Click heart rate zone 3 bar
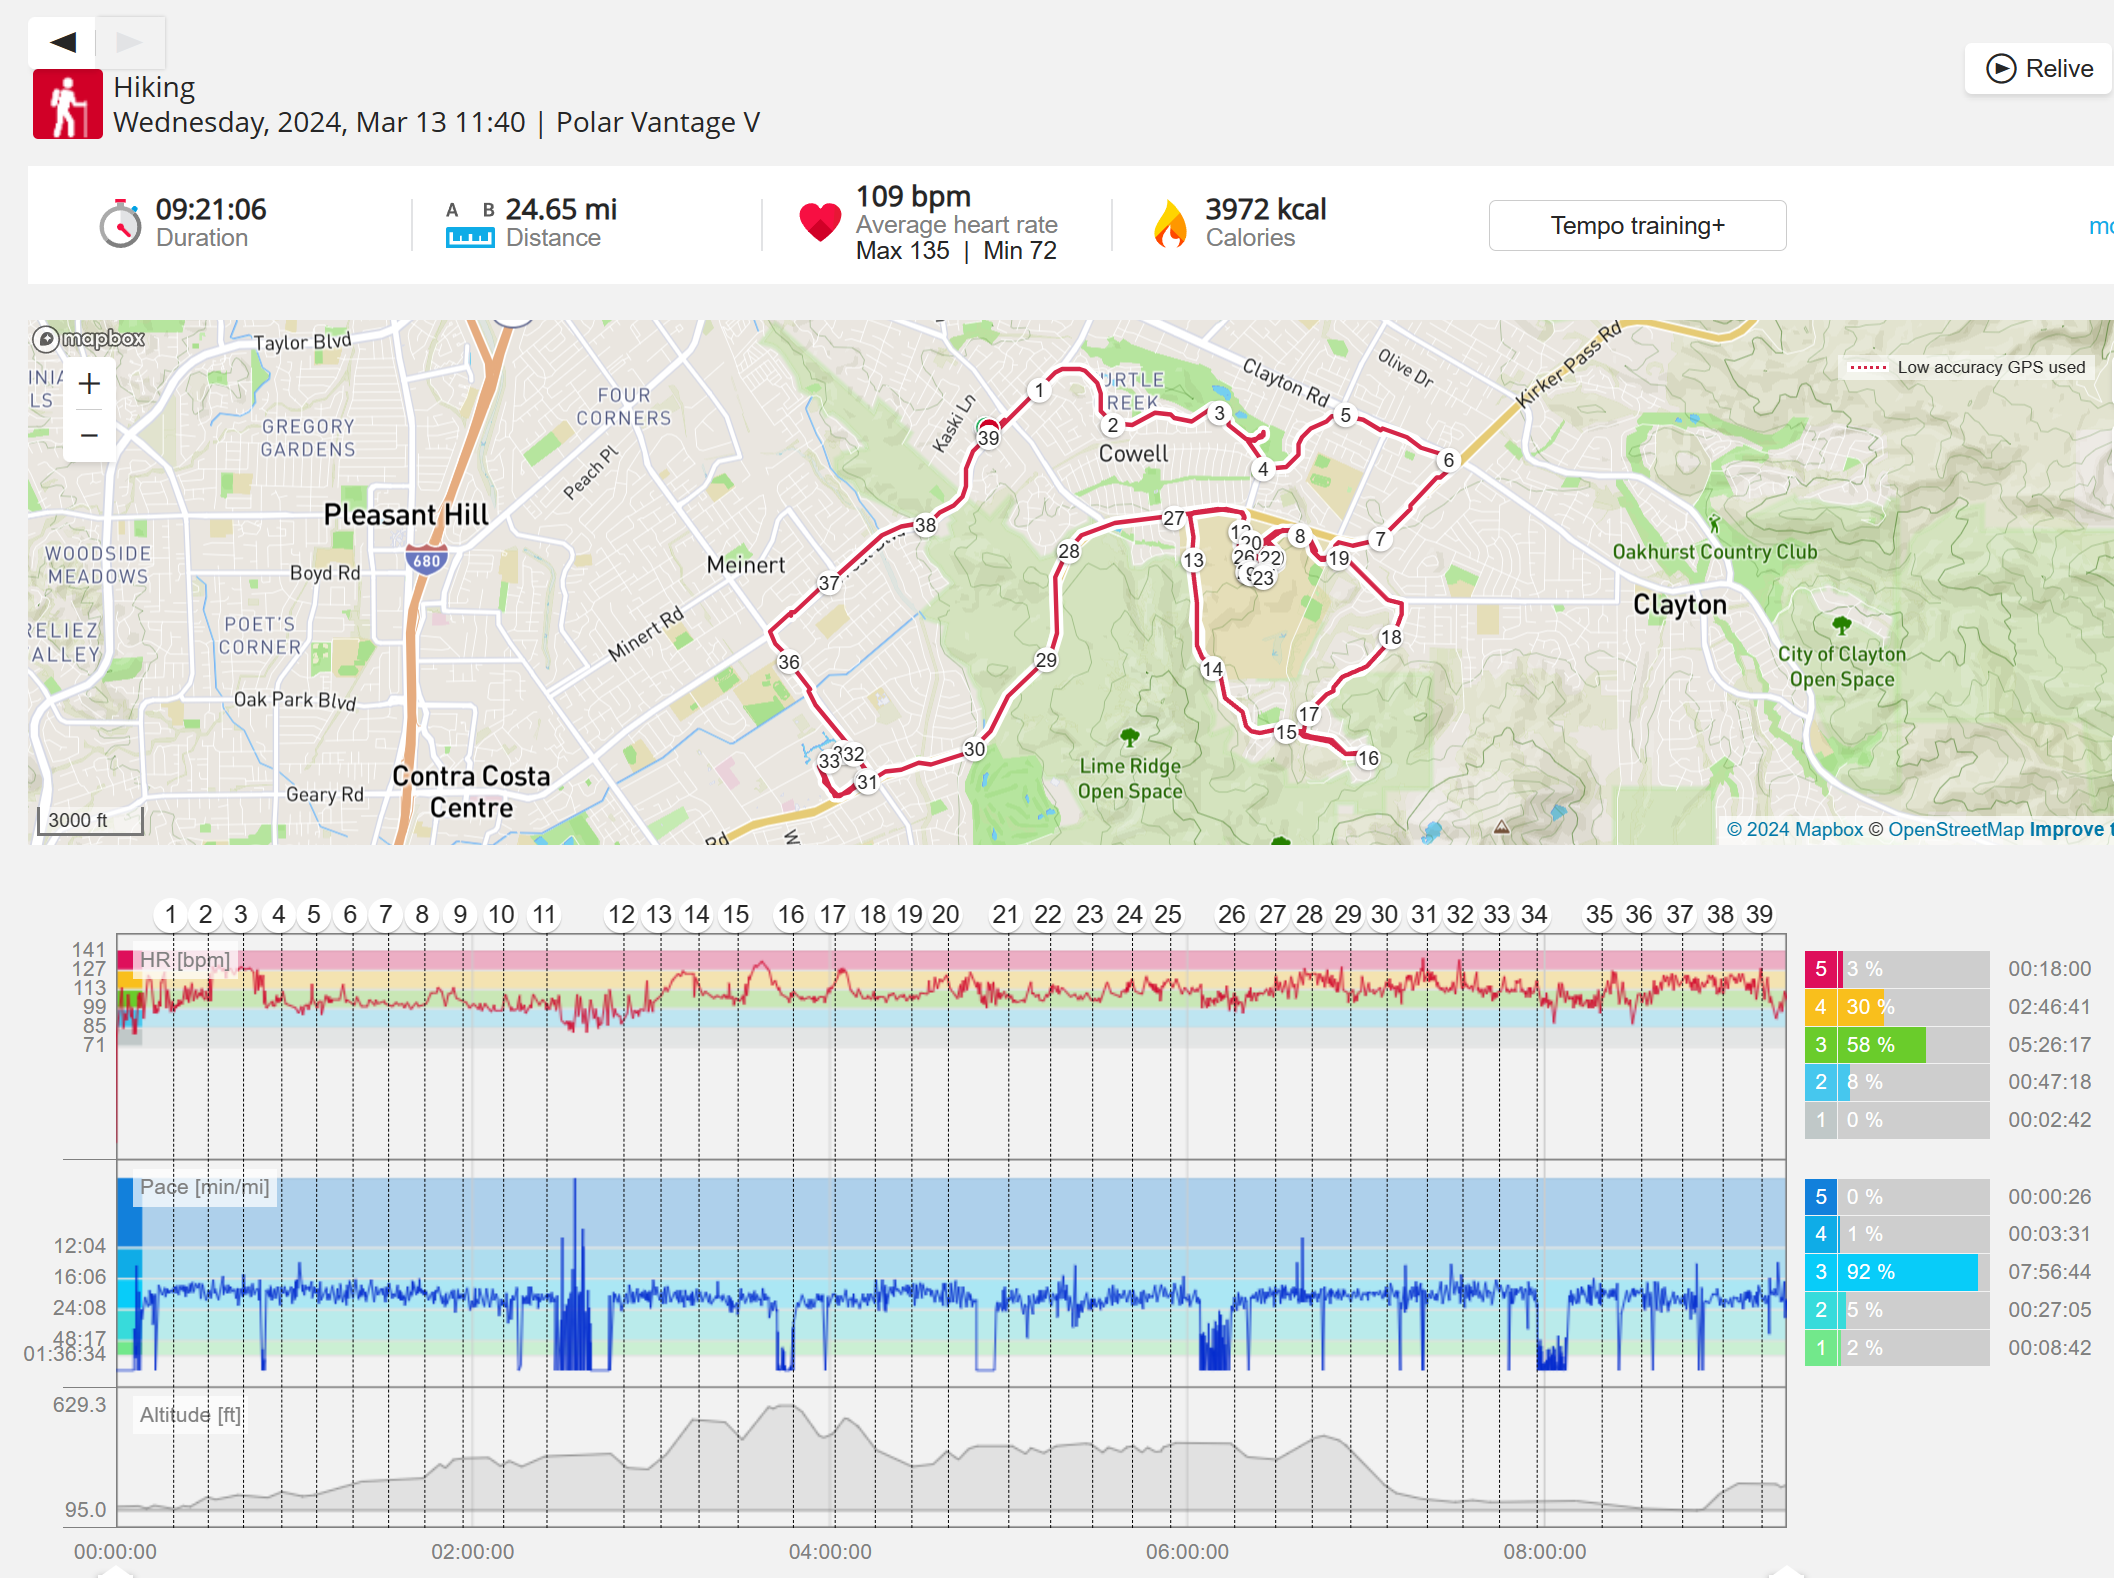2114x1578 pixels. tap(1884, 1045)
